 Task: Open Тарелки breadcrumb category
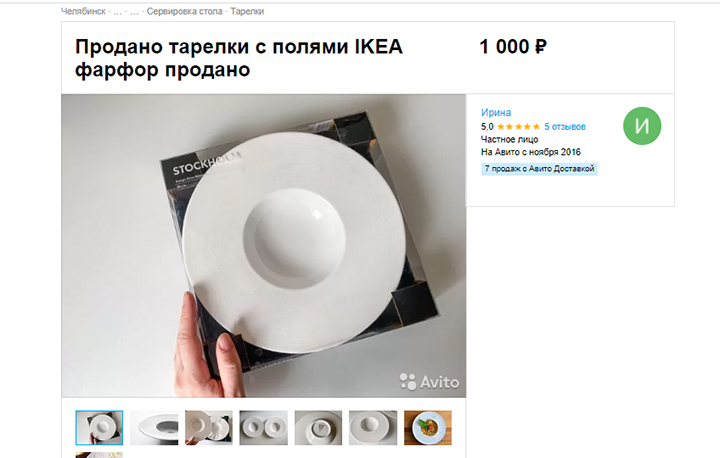click(x=247, y=11)
